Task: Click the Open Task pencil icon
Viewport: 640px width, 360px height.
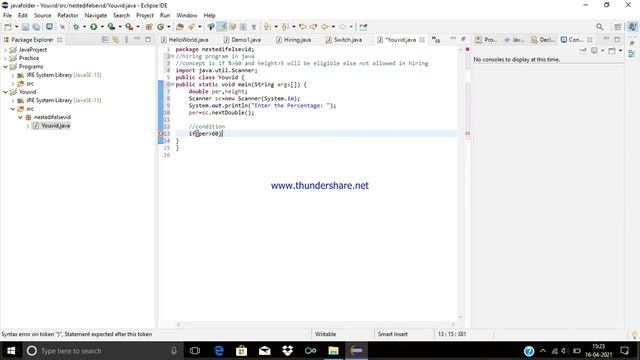Action: tap(191, 27)
